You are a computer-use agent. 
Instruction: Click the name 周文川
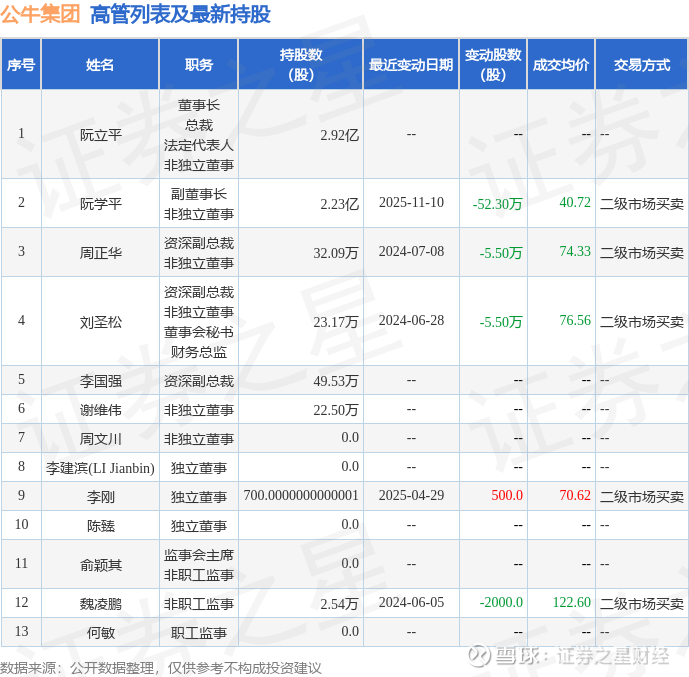(101, 439)
